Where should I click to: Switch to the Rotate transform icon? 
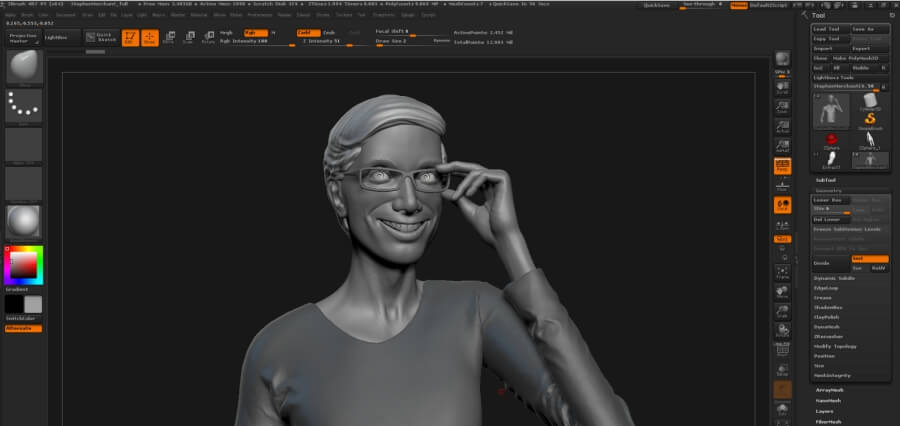coord(208,38)
